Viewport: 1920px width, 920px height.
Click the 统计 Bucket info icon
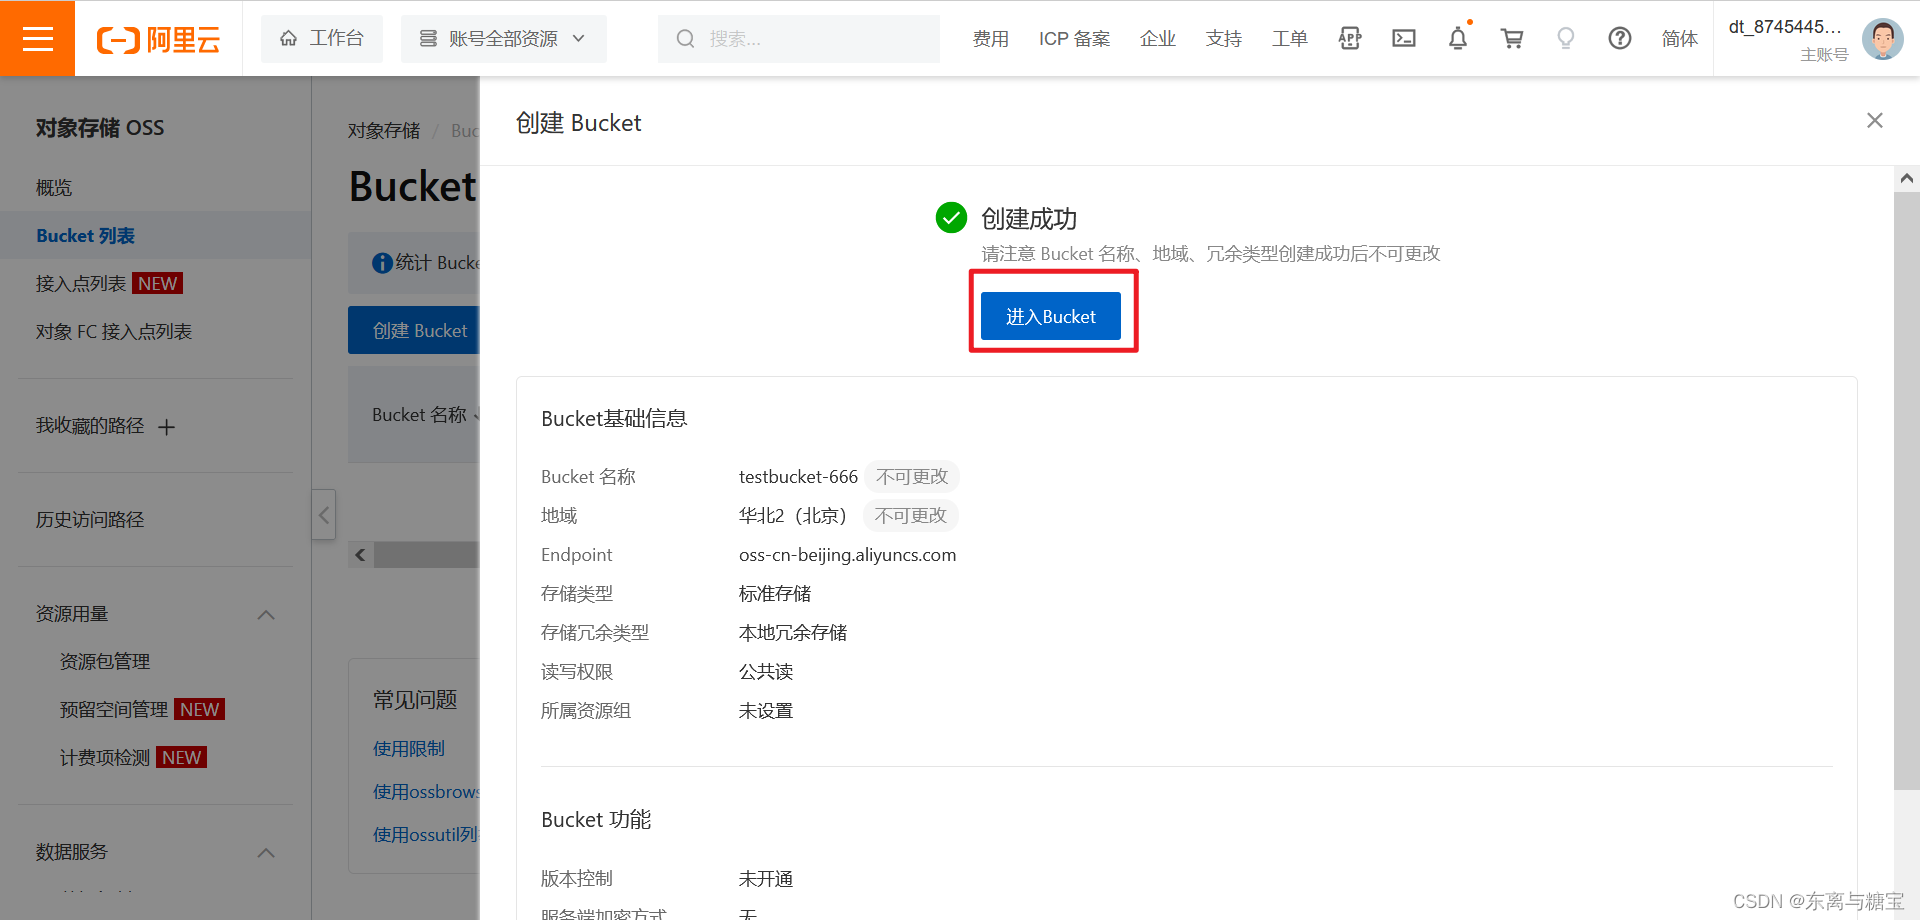click(x=382, y=263)
